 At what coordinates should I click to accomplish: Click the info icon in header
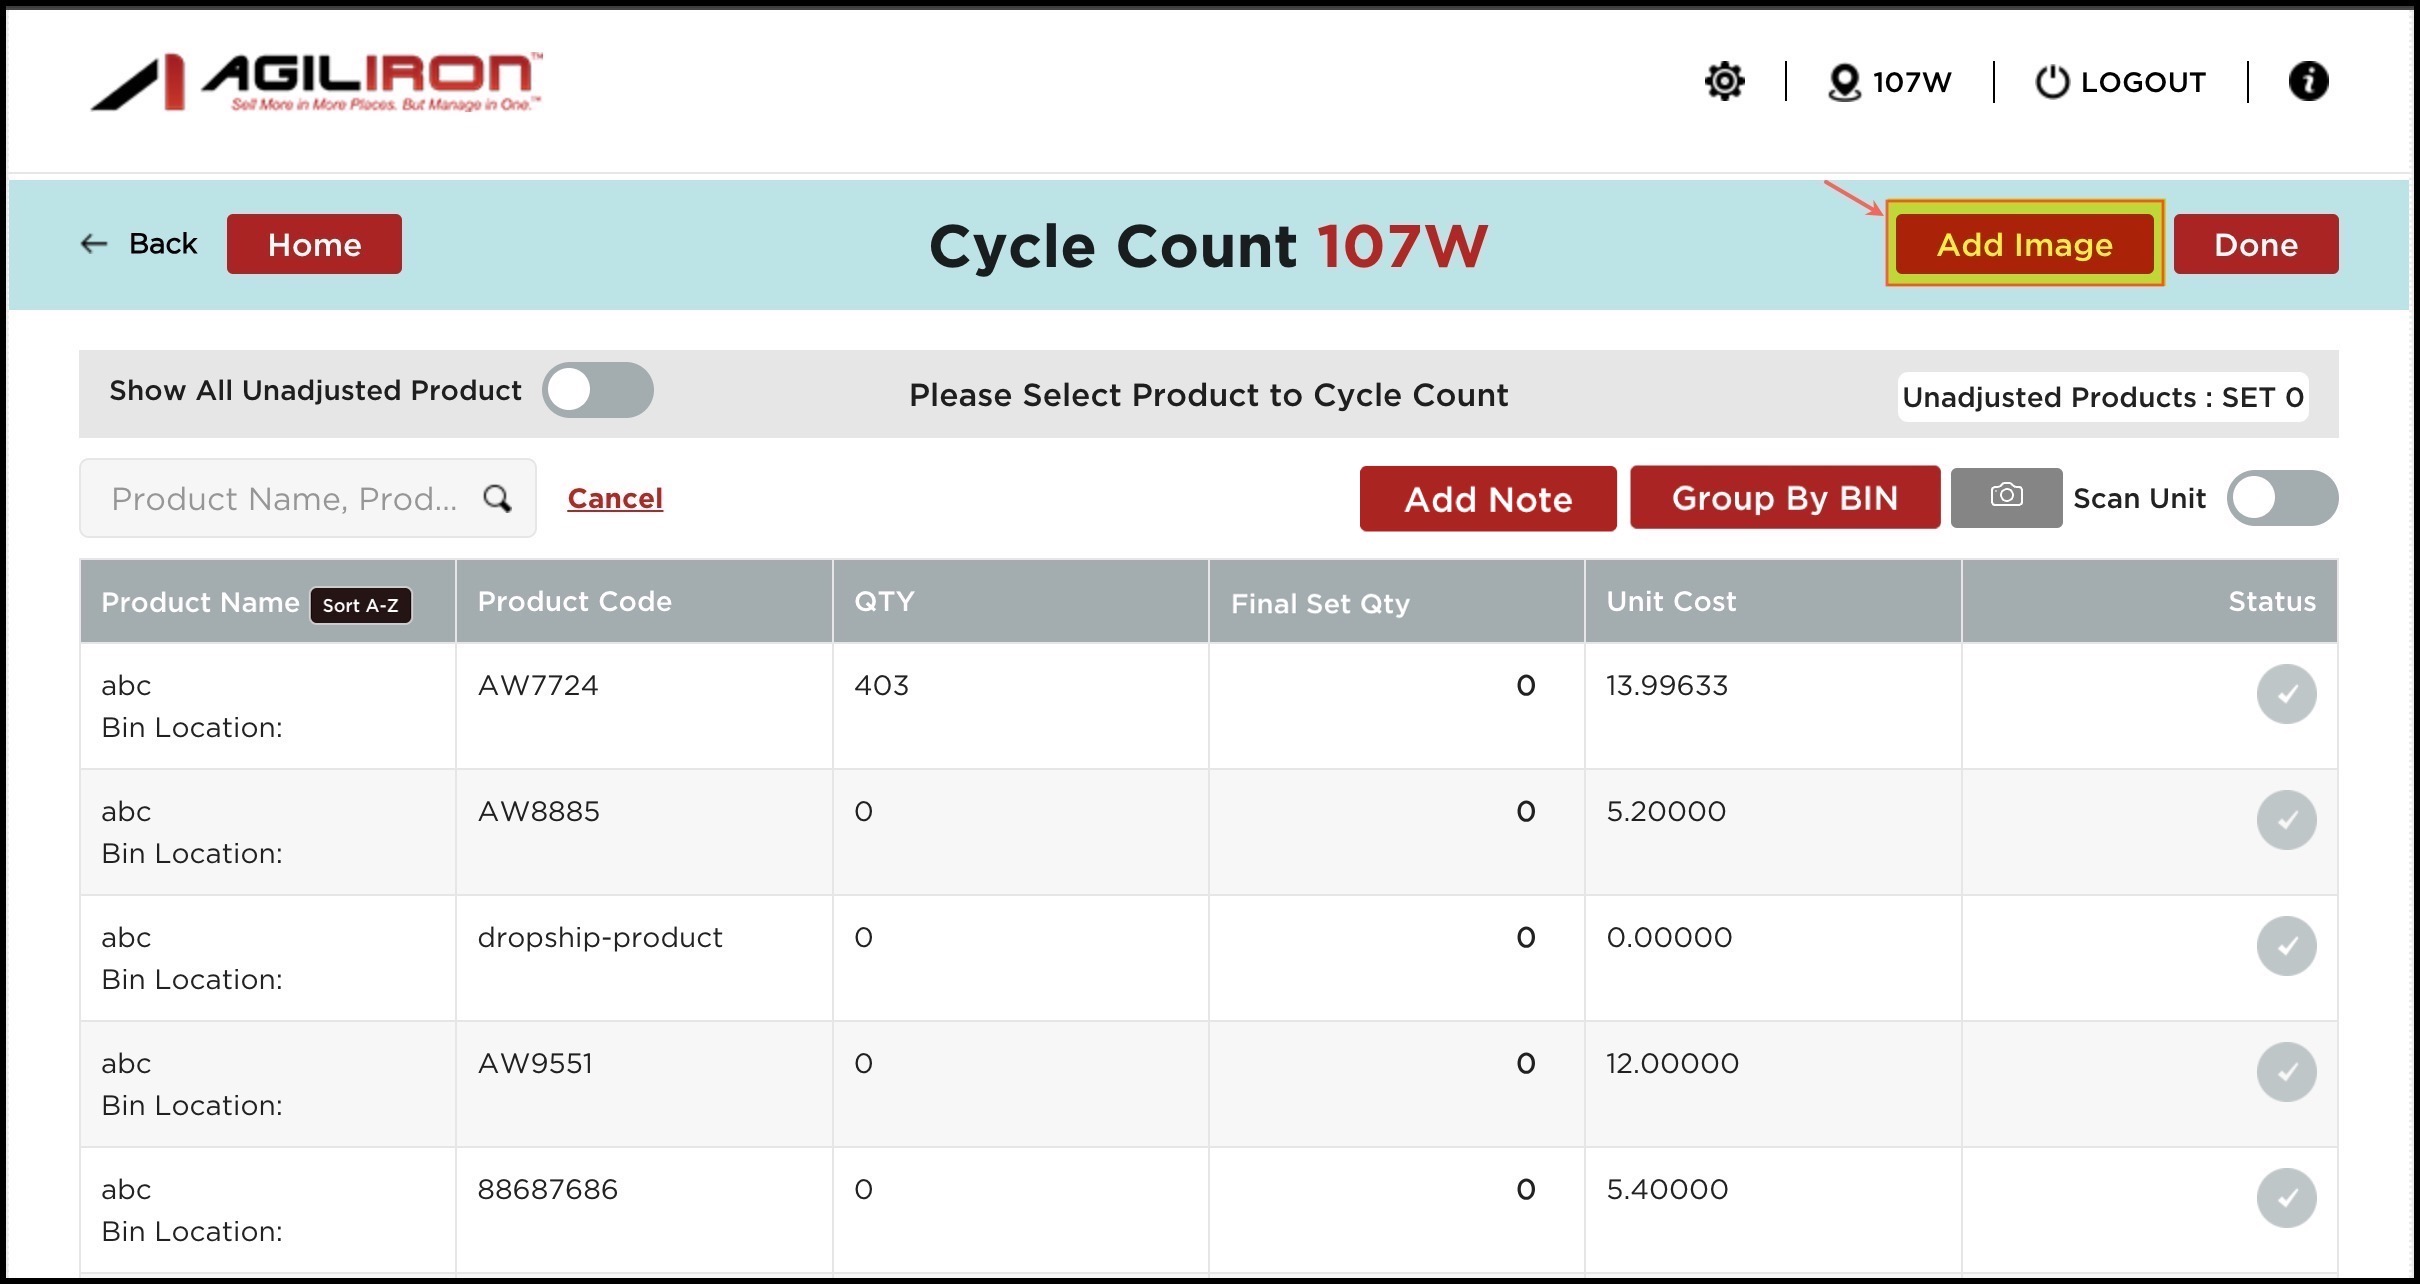[x=2308, y=81]
